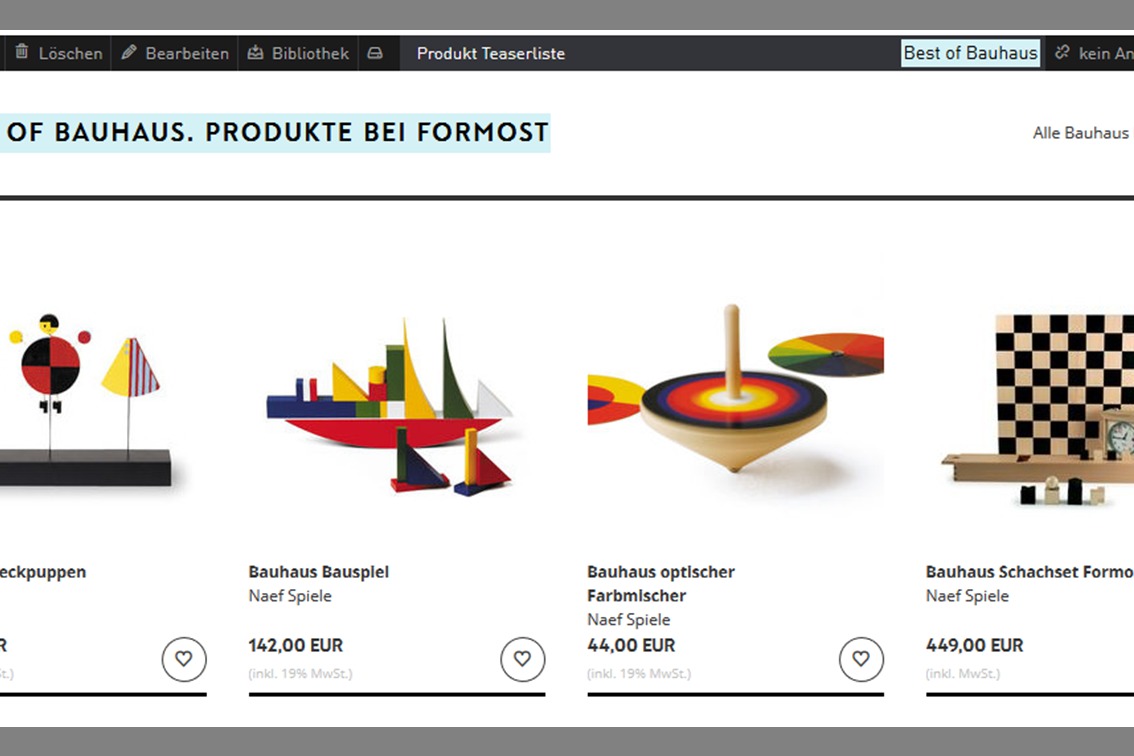Open the Bauhaus Bauspiel product title
This screenshot has height=756, width=1134.
click(x=318, y=572)
